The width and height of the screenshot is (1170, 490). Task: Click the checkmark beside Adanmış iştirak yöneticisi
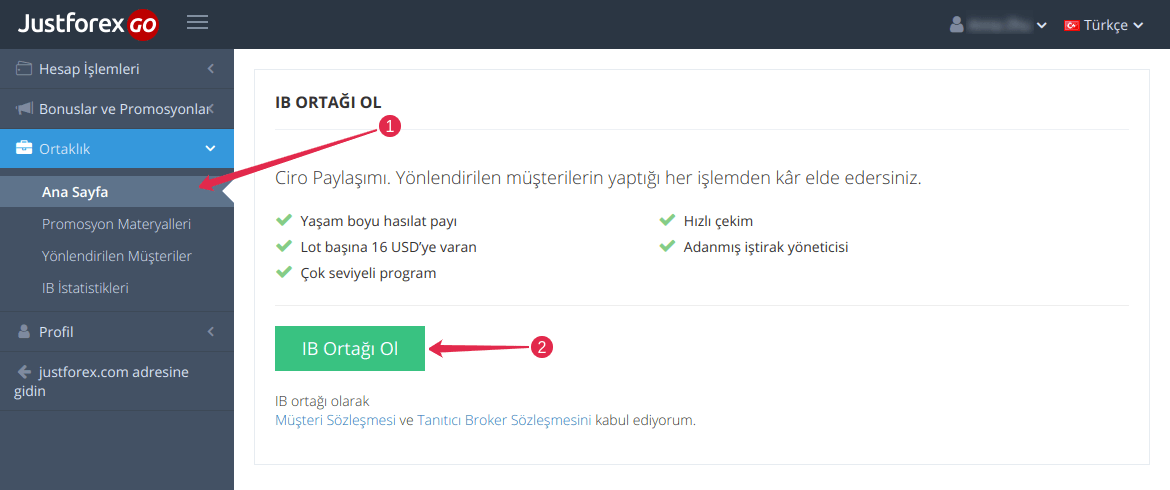[667, 246]
